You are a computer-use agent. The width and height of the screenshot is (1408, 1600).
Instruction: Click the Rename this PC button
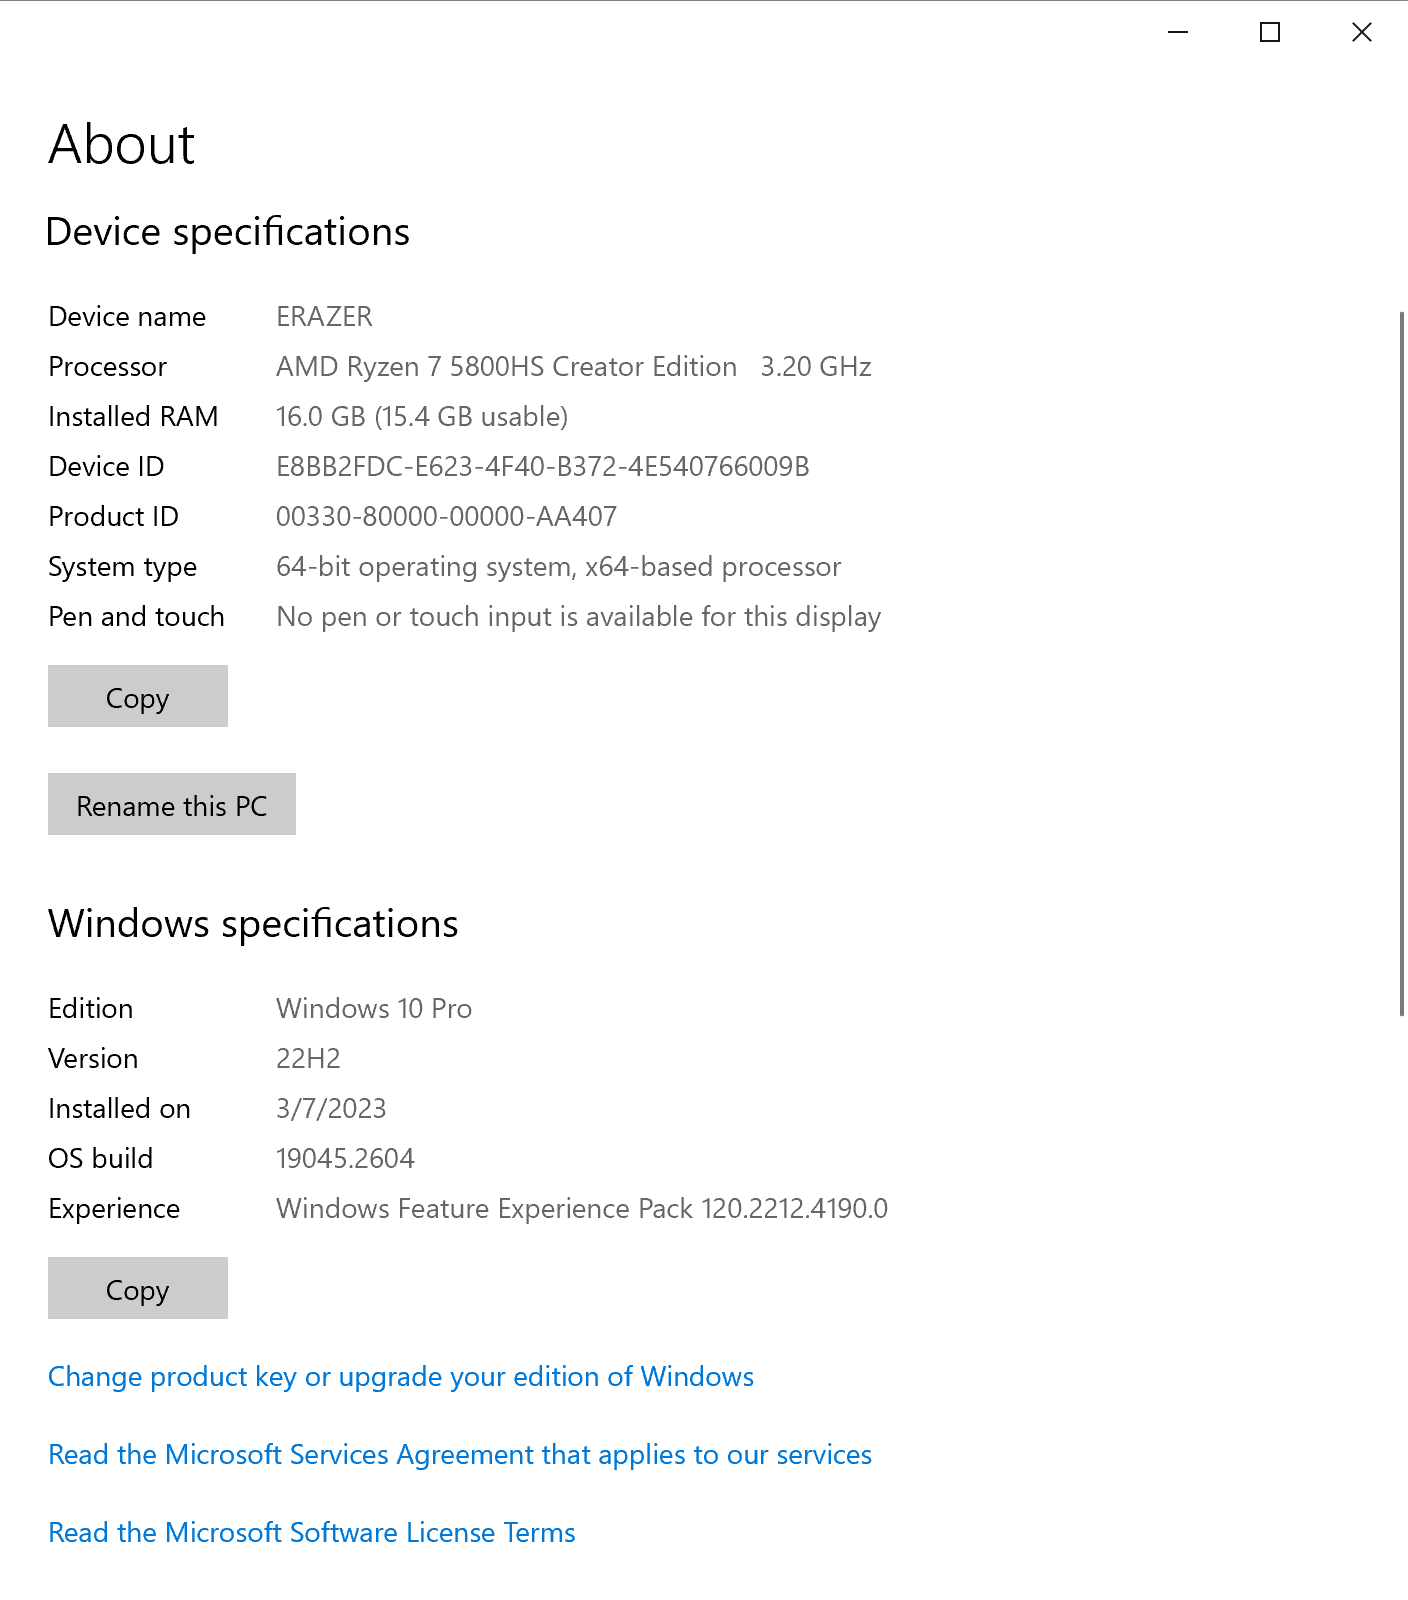tap(172, 805)
